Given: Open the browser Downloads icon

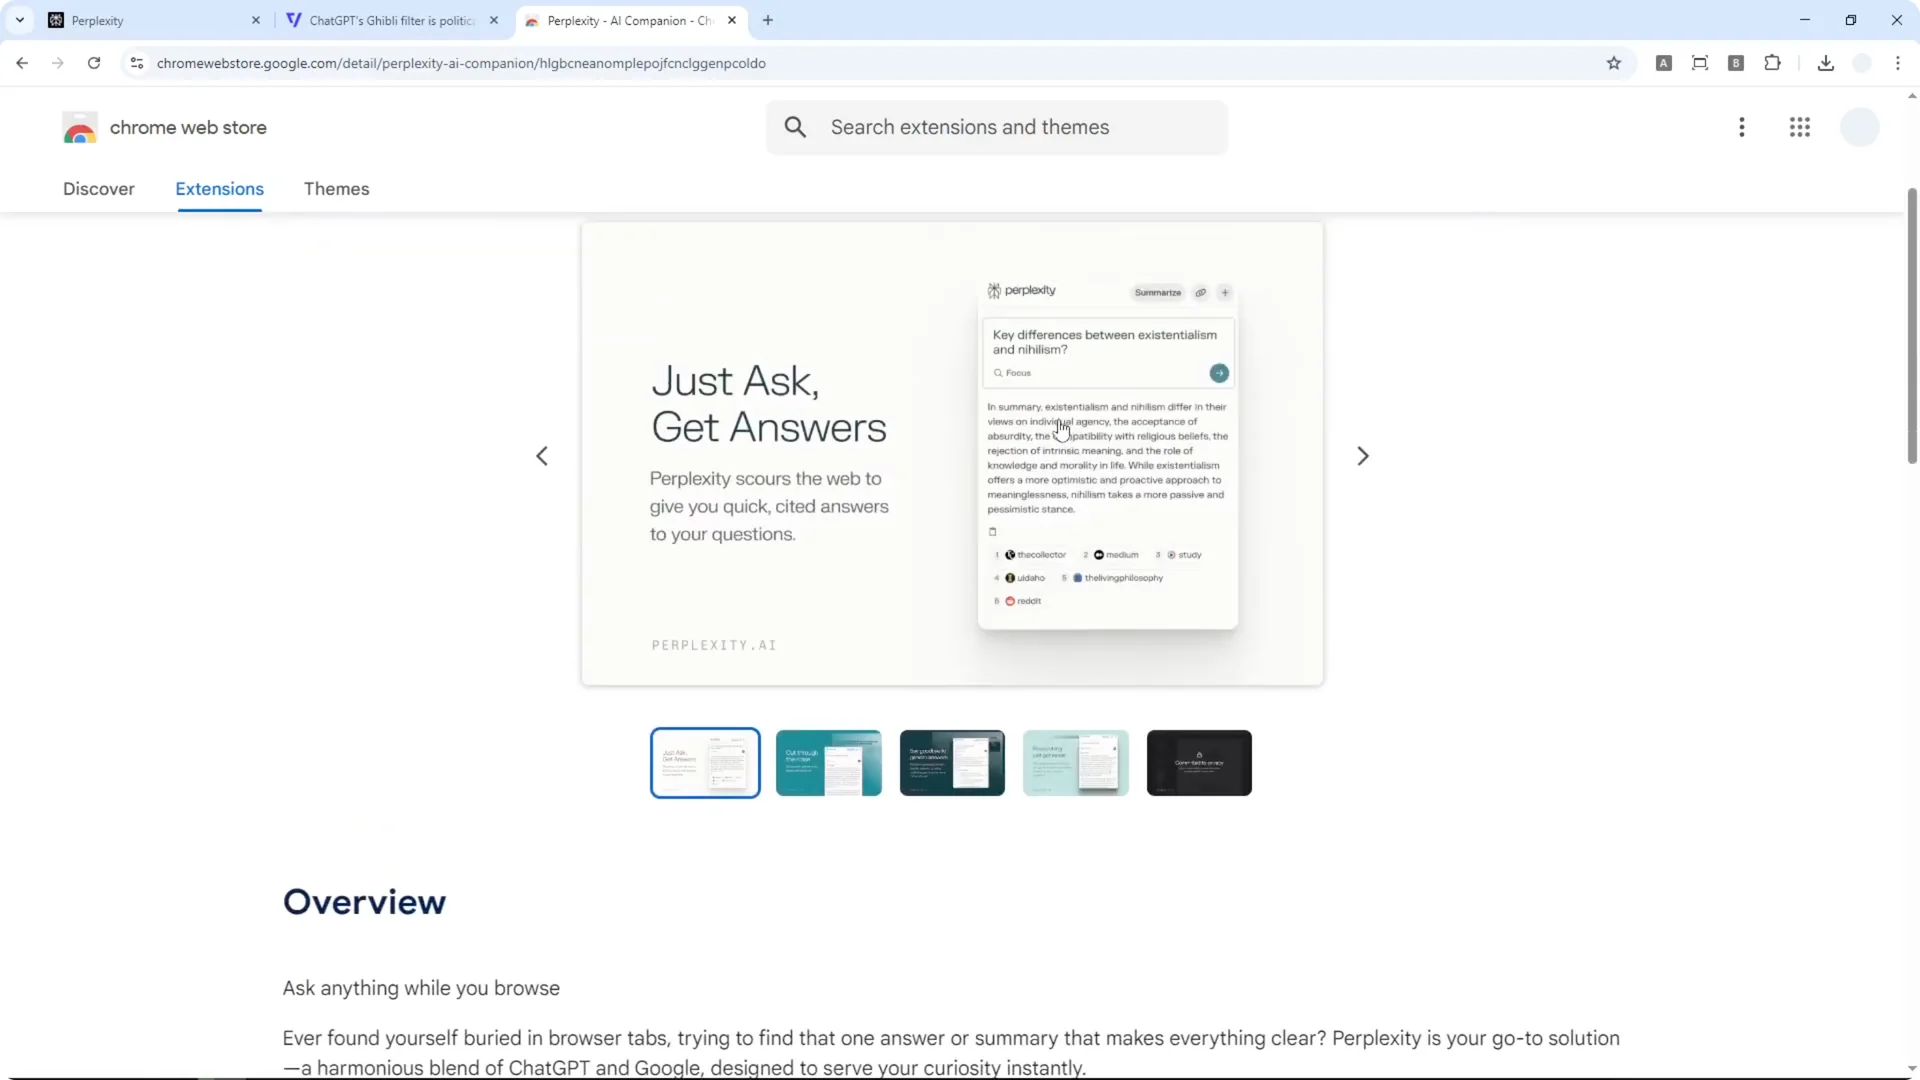Looking at the screenshot, I should tap(1826, 62).
